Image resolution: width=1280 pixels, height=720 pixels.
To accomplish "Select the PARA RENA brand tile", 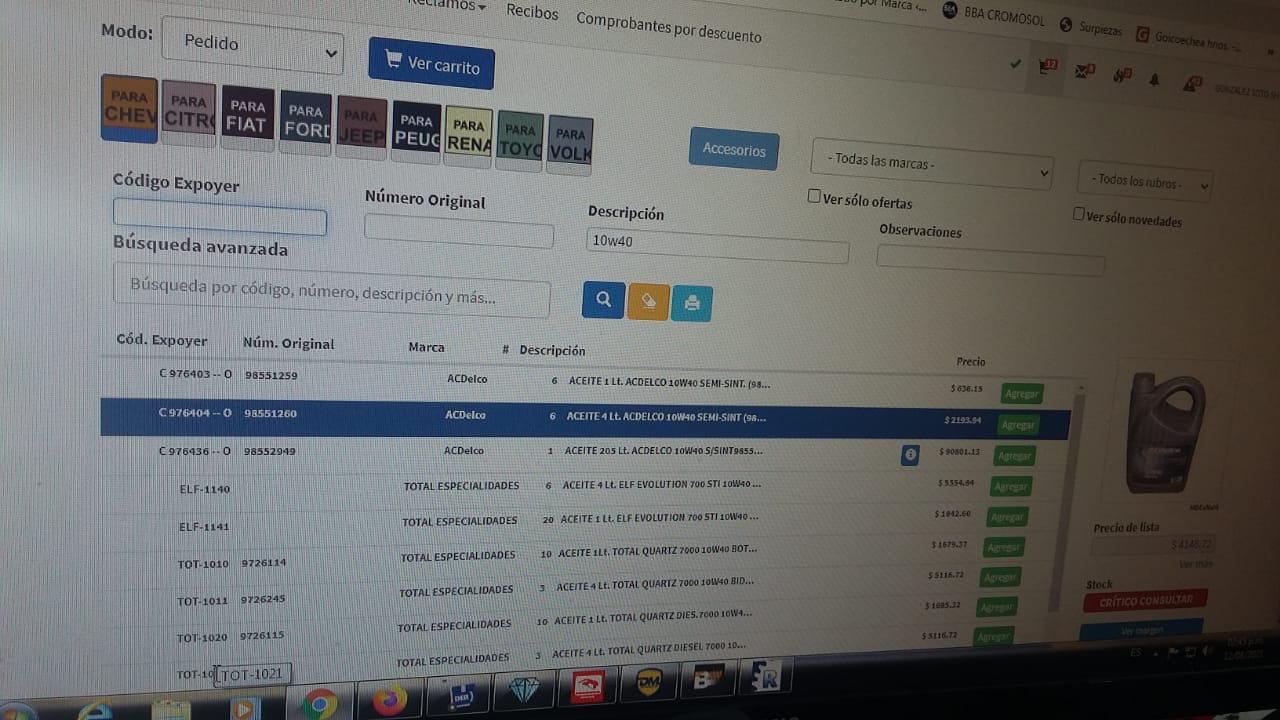I will (468, 136).
